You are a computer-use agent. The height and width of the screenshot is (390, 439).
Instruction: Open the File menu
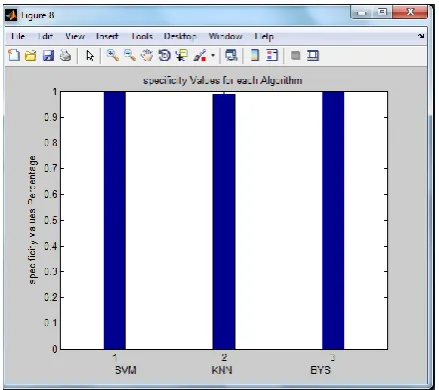point(18,36)
